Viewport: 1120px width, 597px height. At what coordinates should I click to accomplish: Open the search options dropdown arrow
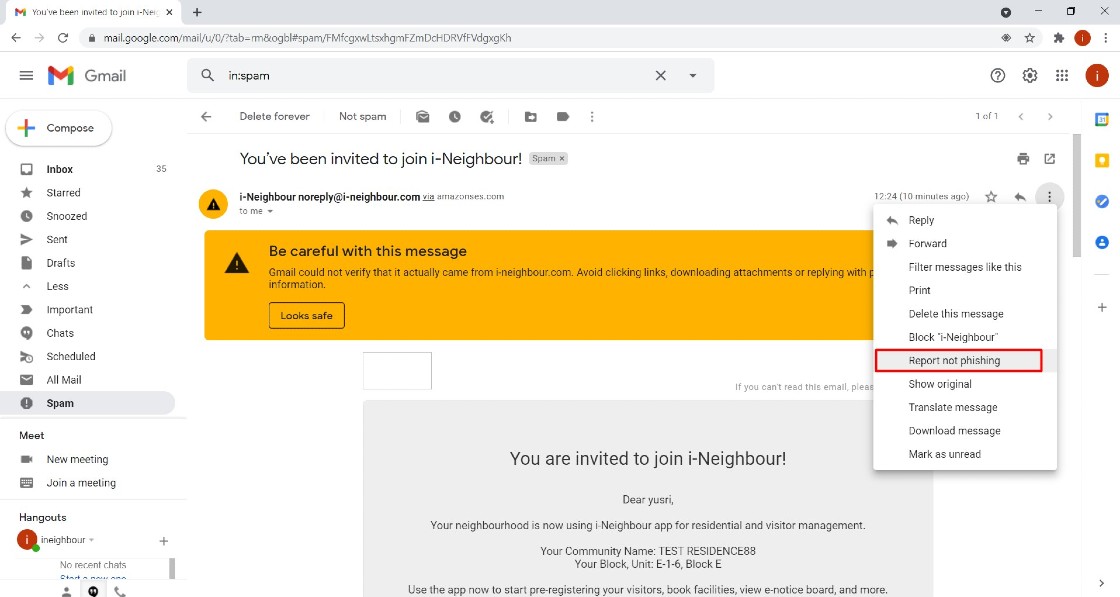coord(692,76)
